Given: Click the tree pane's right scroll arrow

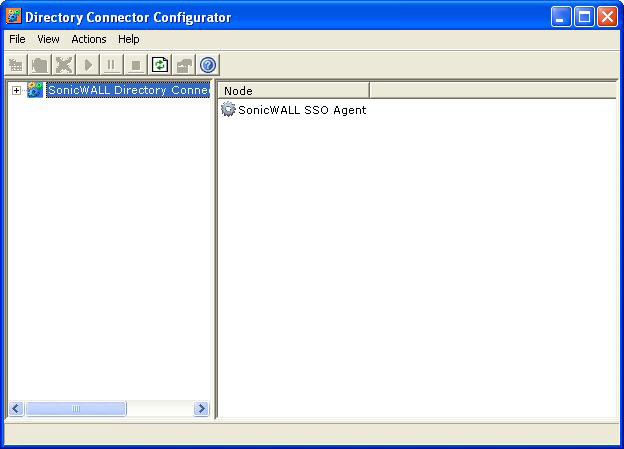Looking at the screenshot, I should tap(201, 408).
